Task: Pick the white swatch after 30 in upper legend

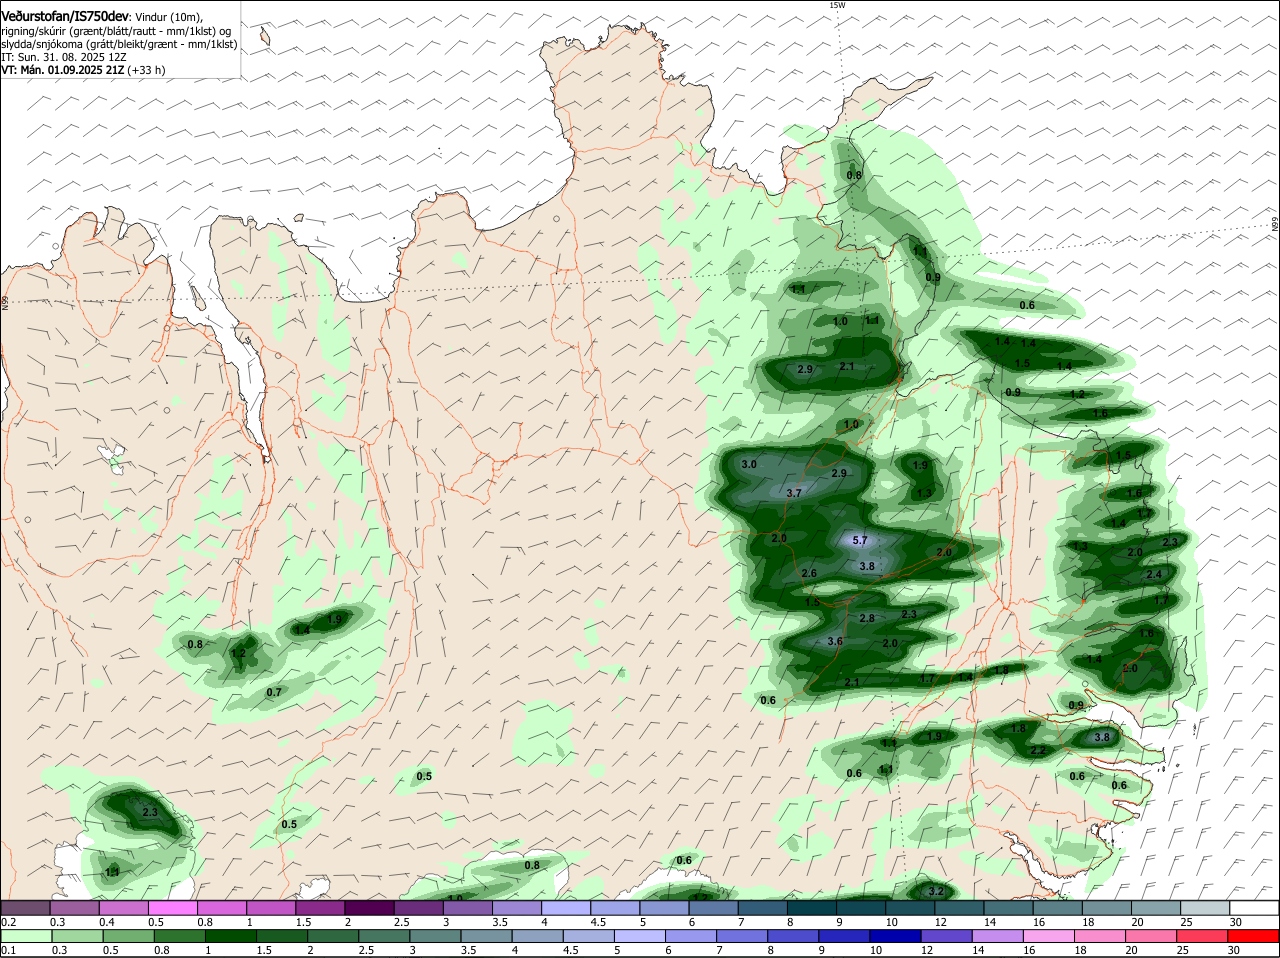Action: (x=1255, y=908)
